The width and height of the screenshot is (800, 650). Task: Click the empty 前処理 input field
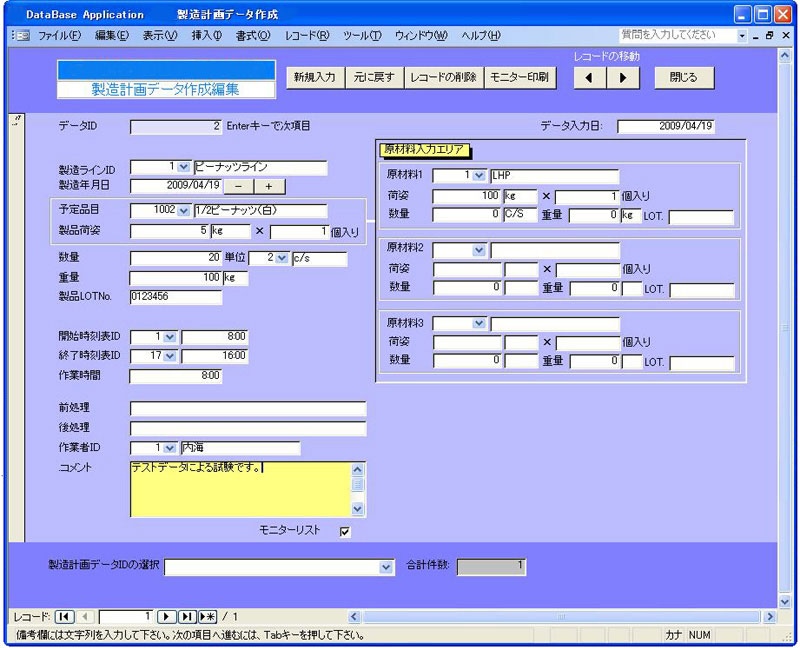(x=248, y=409)
